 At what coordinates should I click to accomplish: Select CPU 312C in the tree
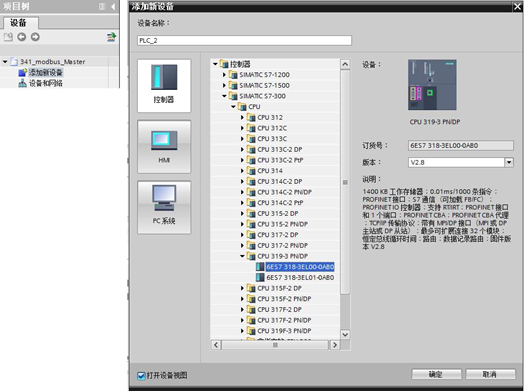tap(272, 128)
